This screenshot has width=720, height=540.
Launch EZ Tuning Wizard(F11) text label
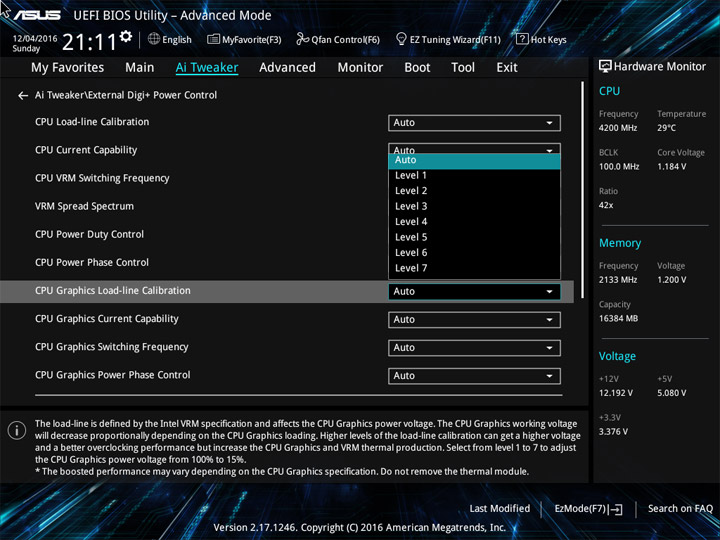pyautogui.click(x=455, y=40)
